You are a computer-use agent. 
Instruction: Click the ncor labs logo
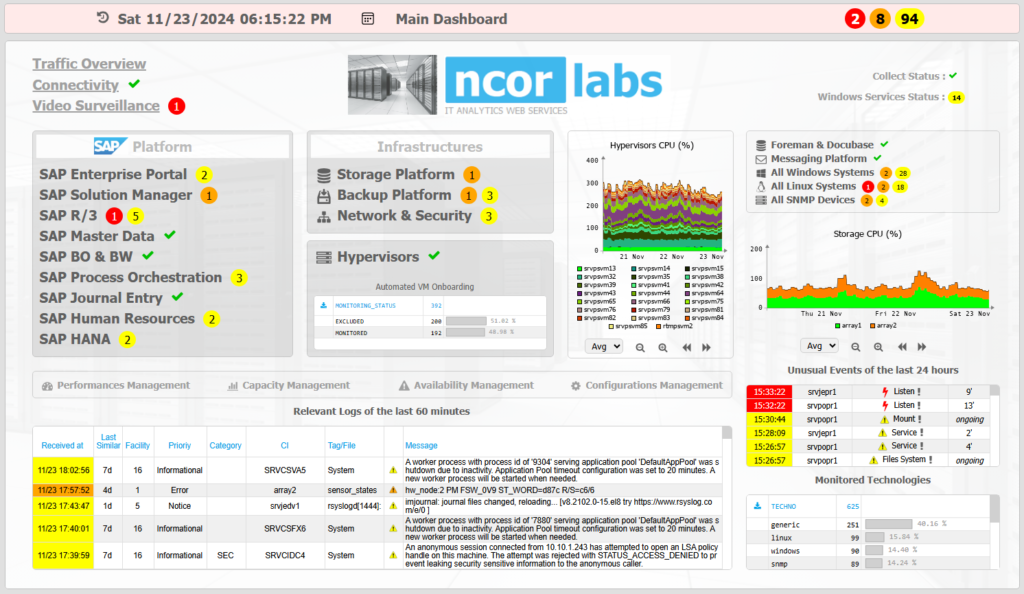pyautogui.click(x=505, y=85)
